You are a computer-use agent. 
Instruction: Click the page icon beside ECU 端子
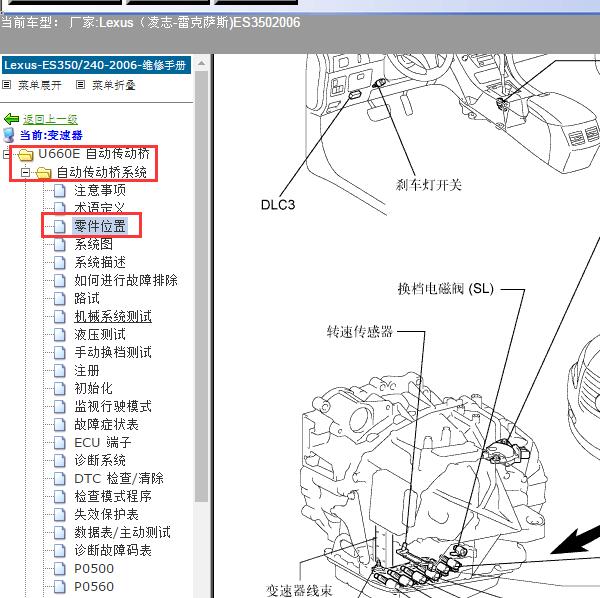point(60,442)
